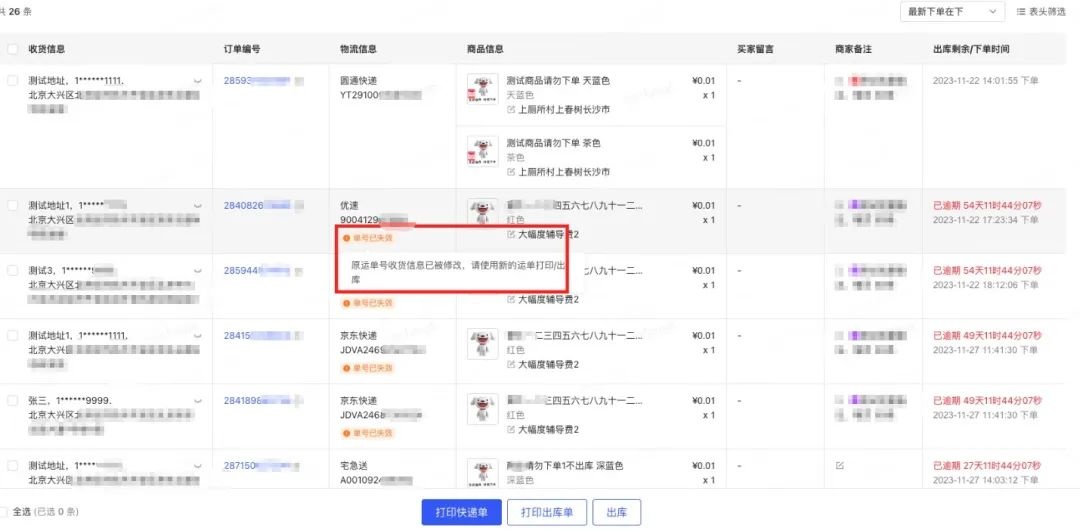Check the row for 张三 order 2841898

[x=12, y=400]
